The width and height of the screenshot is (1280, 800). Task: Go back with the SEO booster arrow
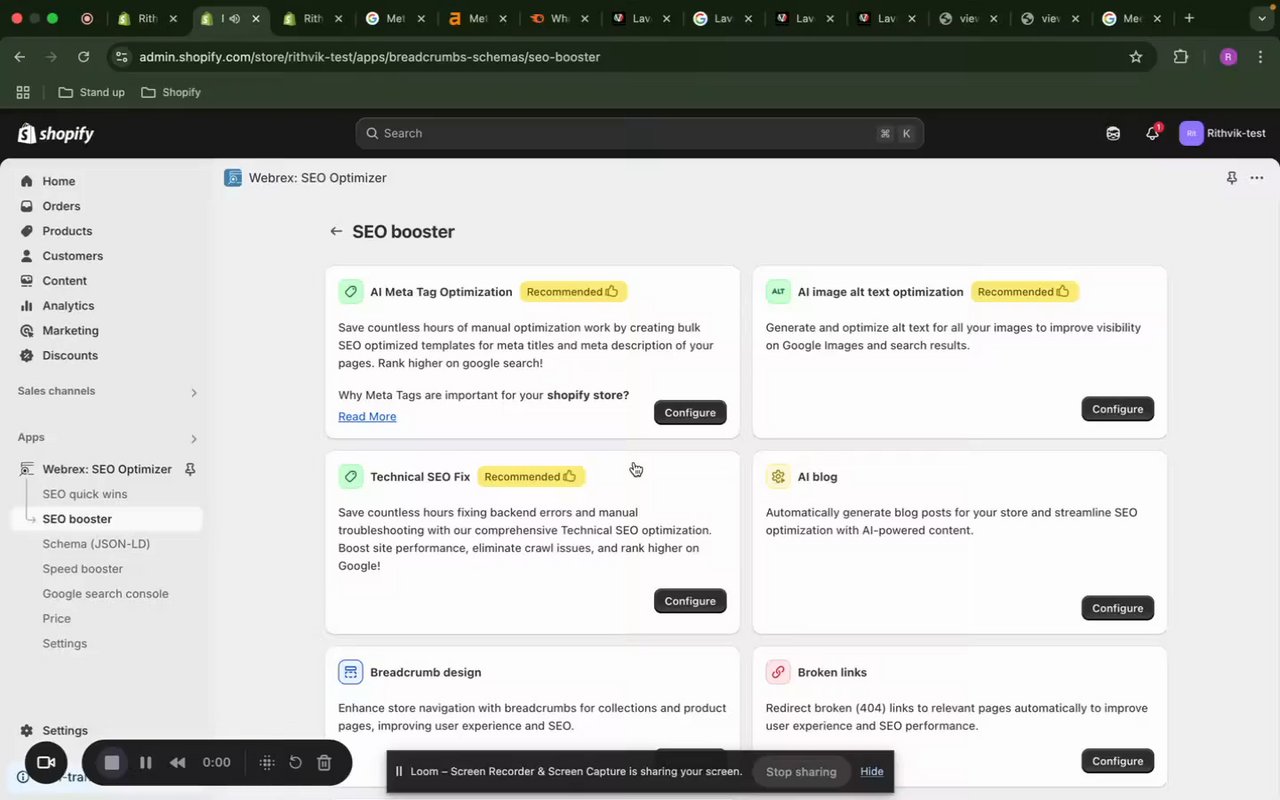[x=336, y=231]
